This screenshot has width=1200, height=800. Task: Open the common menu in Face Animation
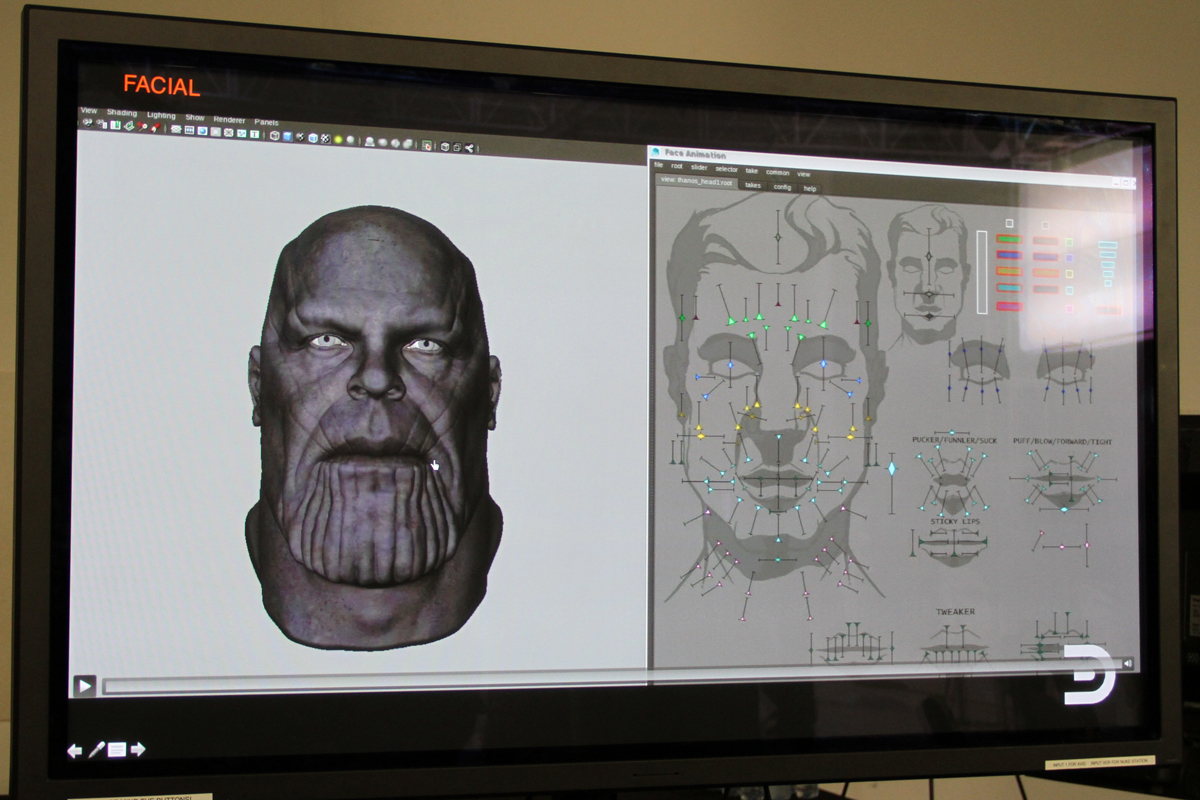coord(777,172)
